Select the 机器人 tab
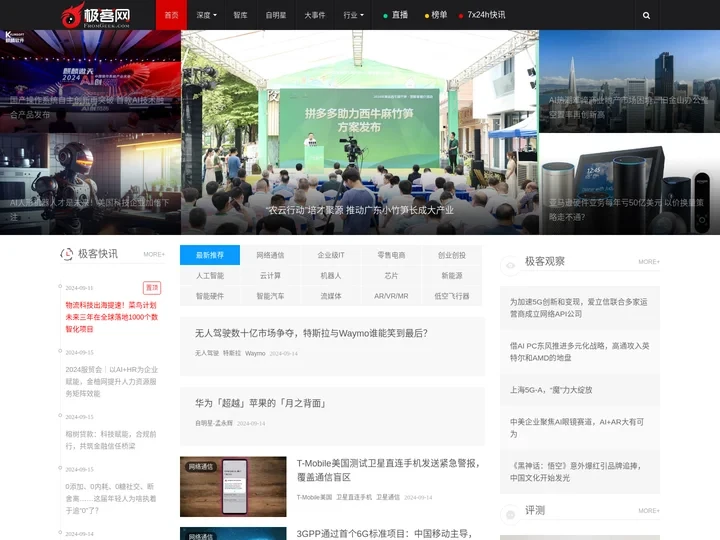This screenshot has width=720, height=540. (x=331, y=276)
